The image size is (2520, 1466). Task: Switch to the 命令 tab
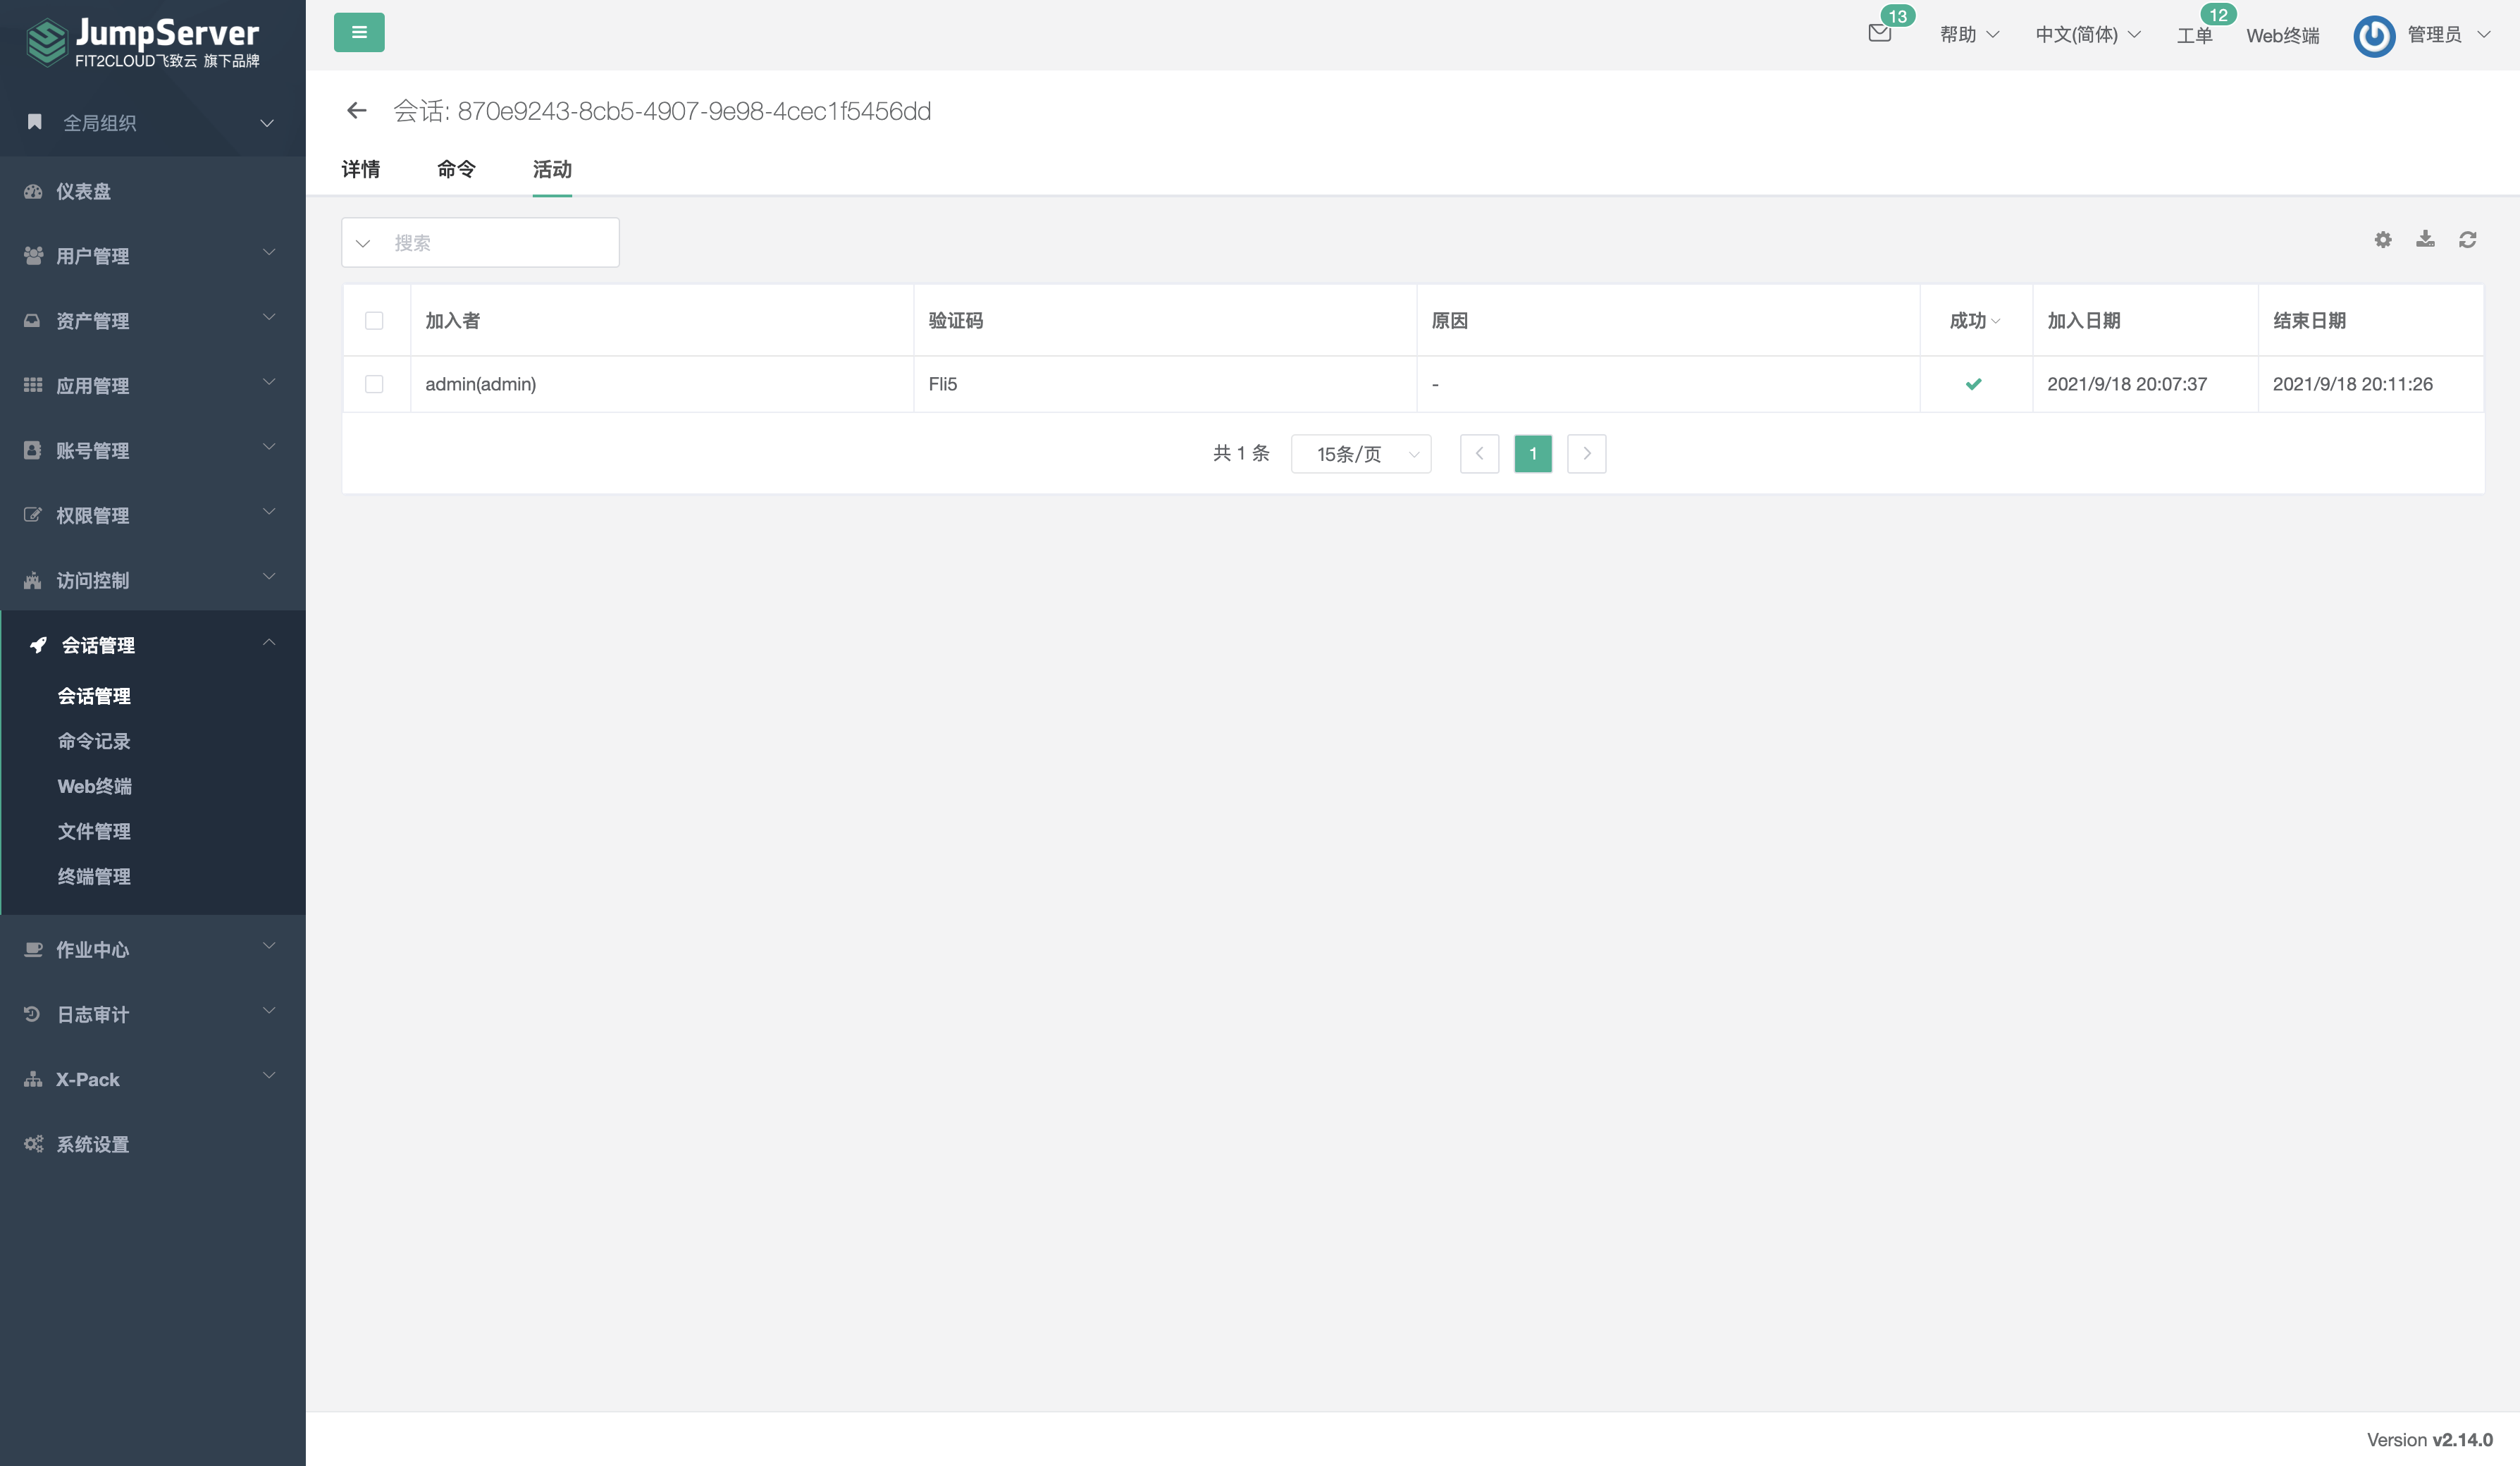click(x=456, y=169)
